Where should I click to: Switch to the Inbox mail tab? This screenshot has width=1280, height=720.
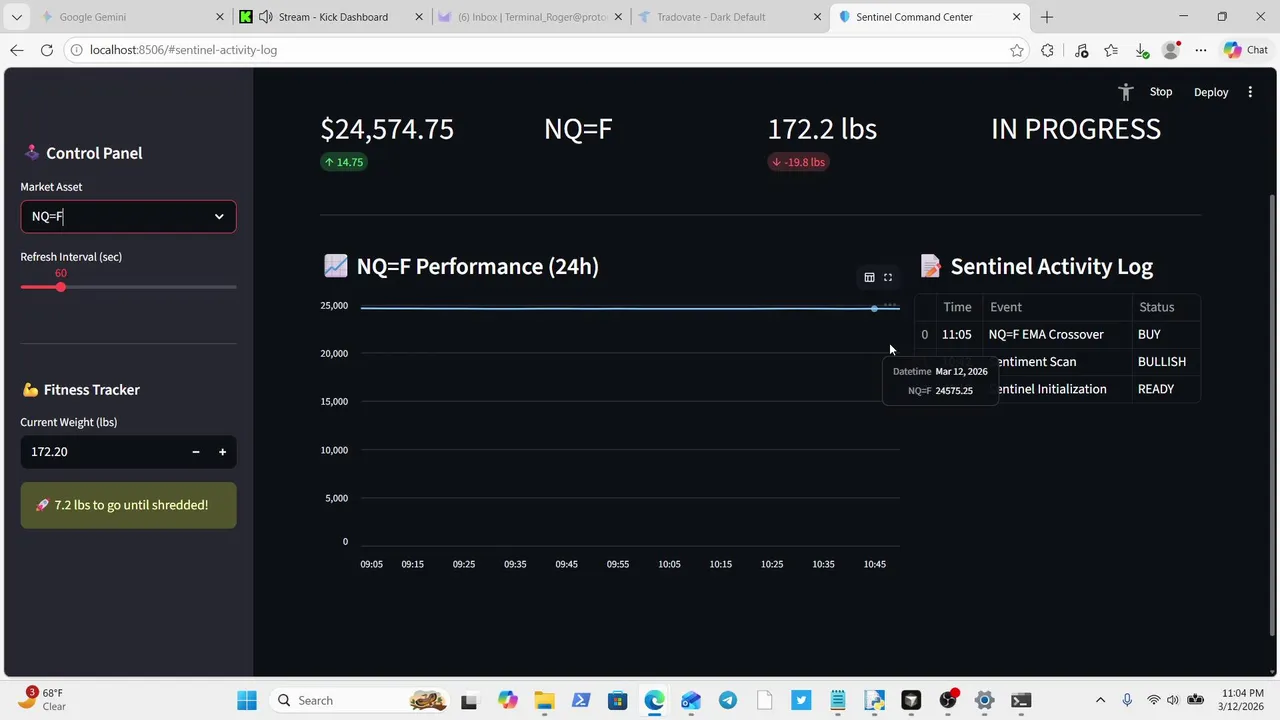(x=531, y=17)
